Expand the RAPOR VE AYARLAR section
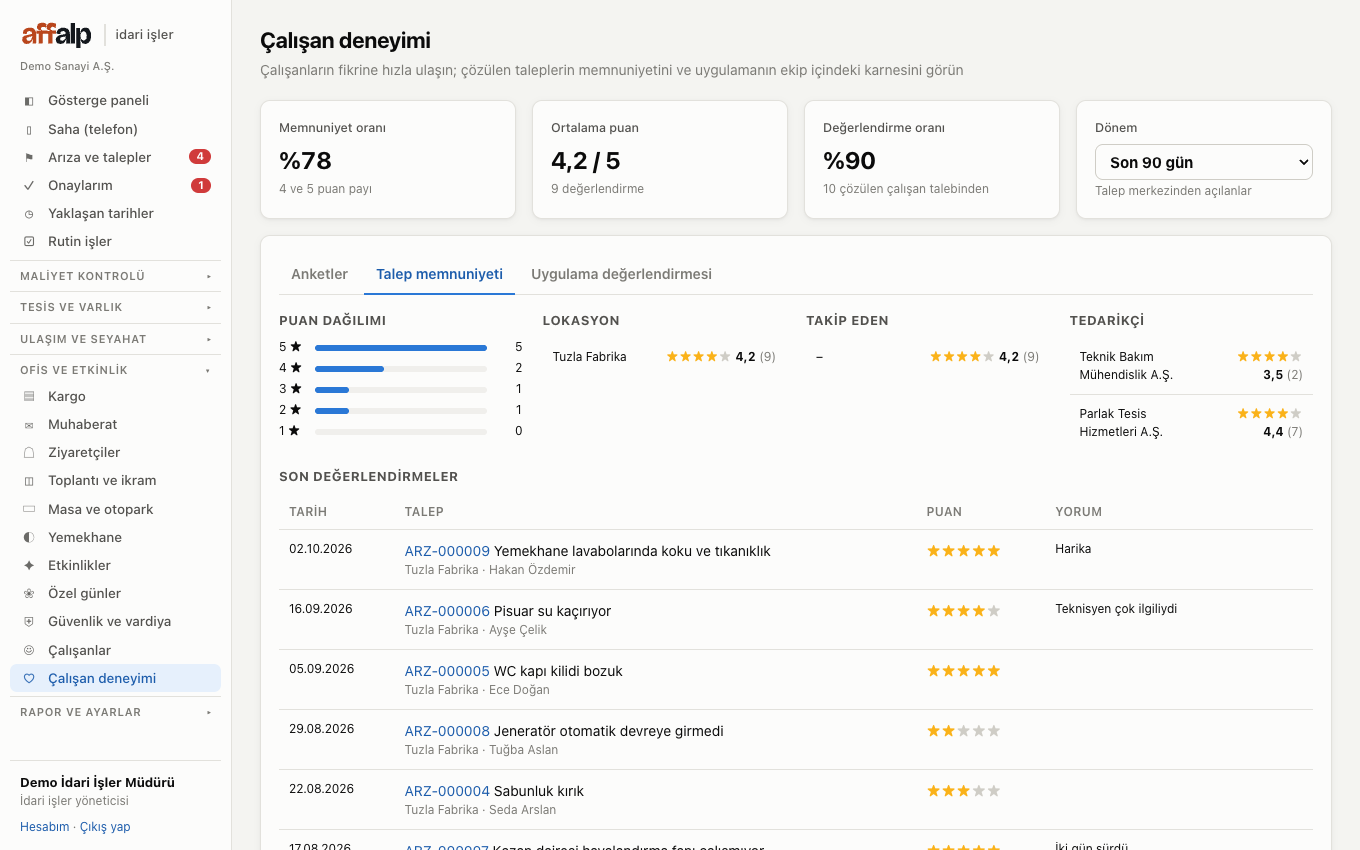Screen dimensions: 1360x850 coord(115,712)
